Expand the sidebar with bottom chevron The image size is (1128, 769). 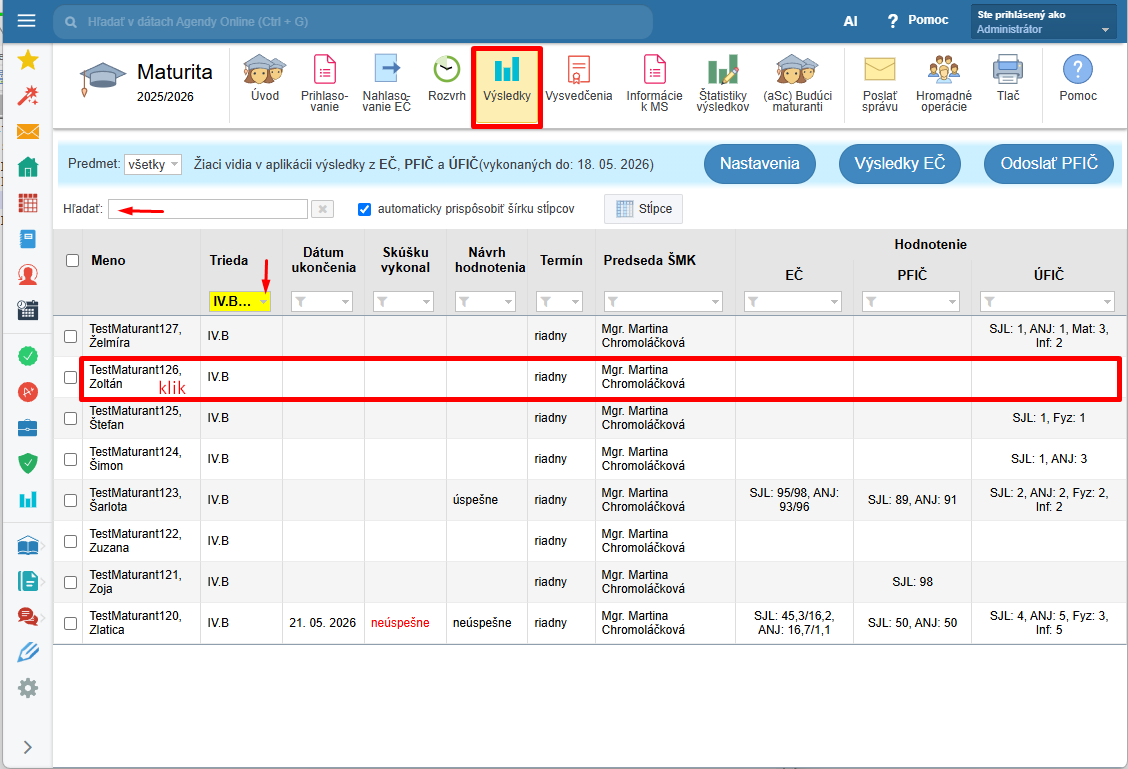27,747
